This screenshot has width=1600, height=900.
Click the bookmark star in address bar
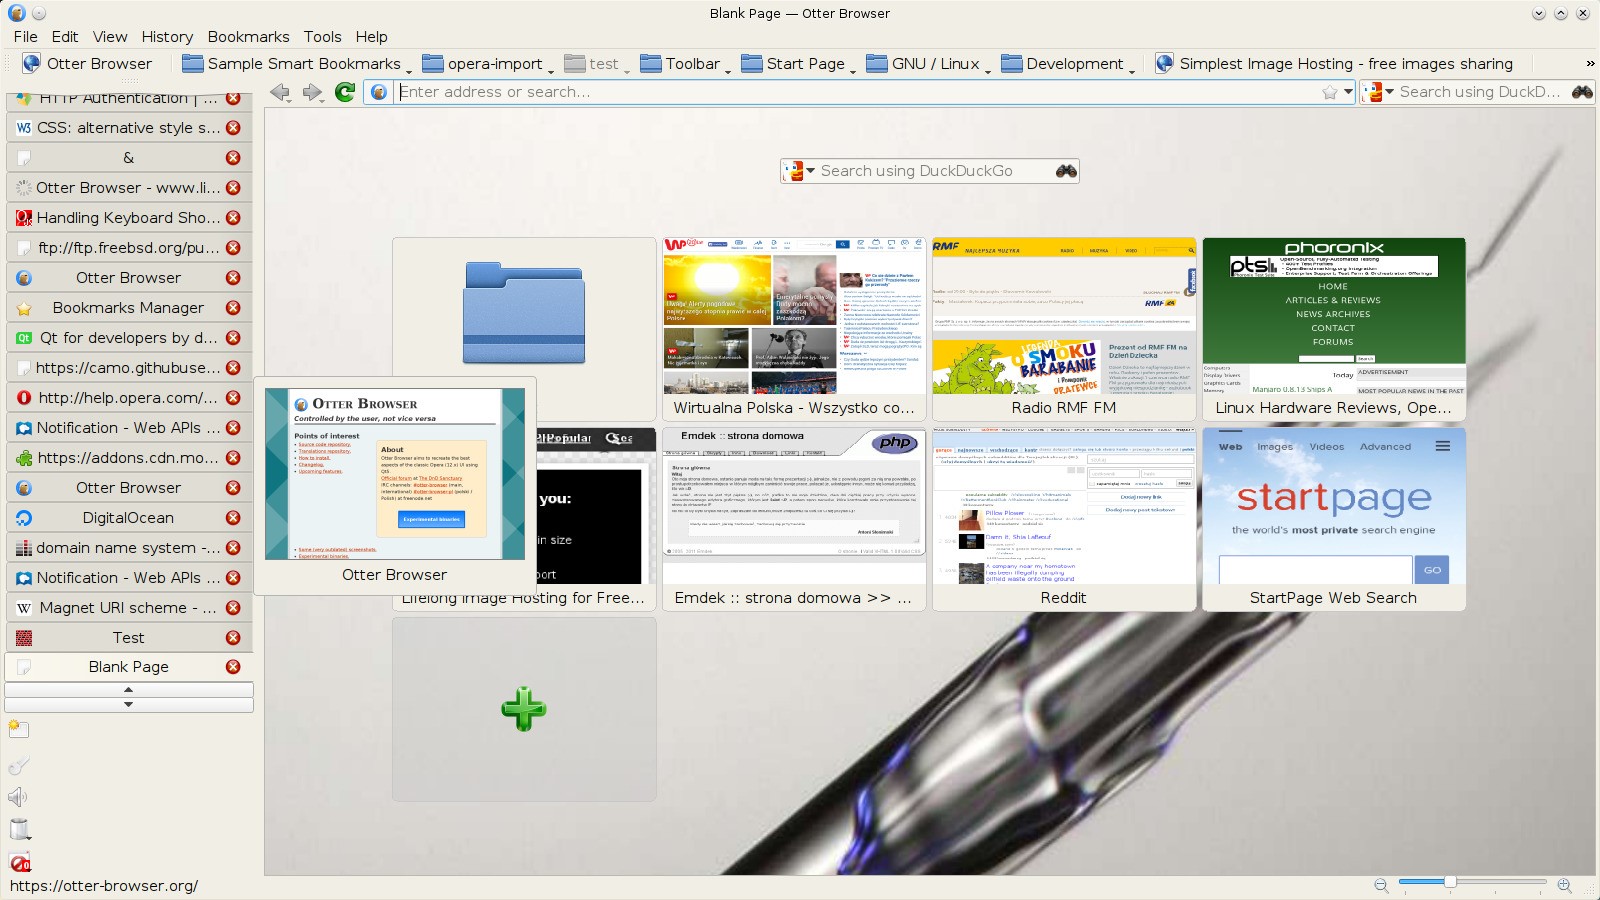coord(1329,92)
